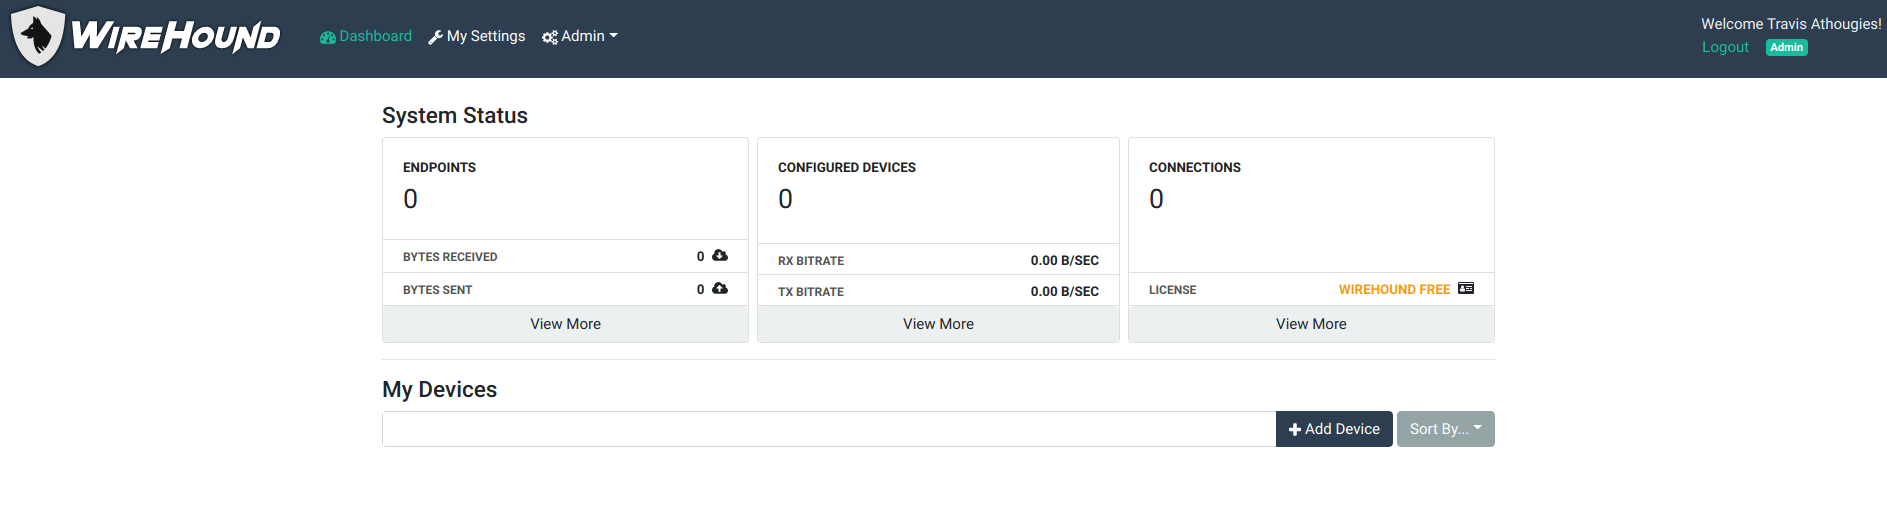Click the cloud download icon for Bytes Received
The height and width of the screenshot is (529, 1887).
[720, 256]
